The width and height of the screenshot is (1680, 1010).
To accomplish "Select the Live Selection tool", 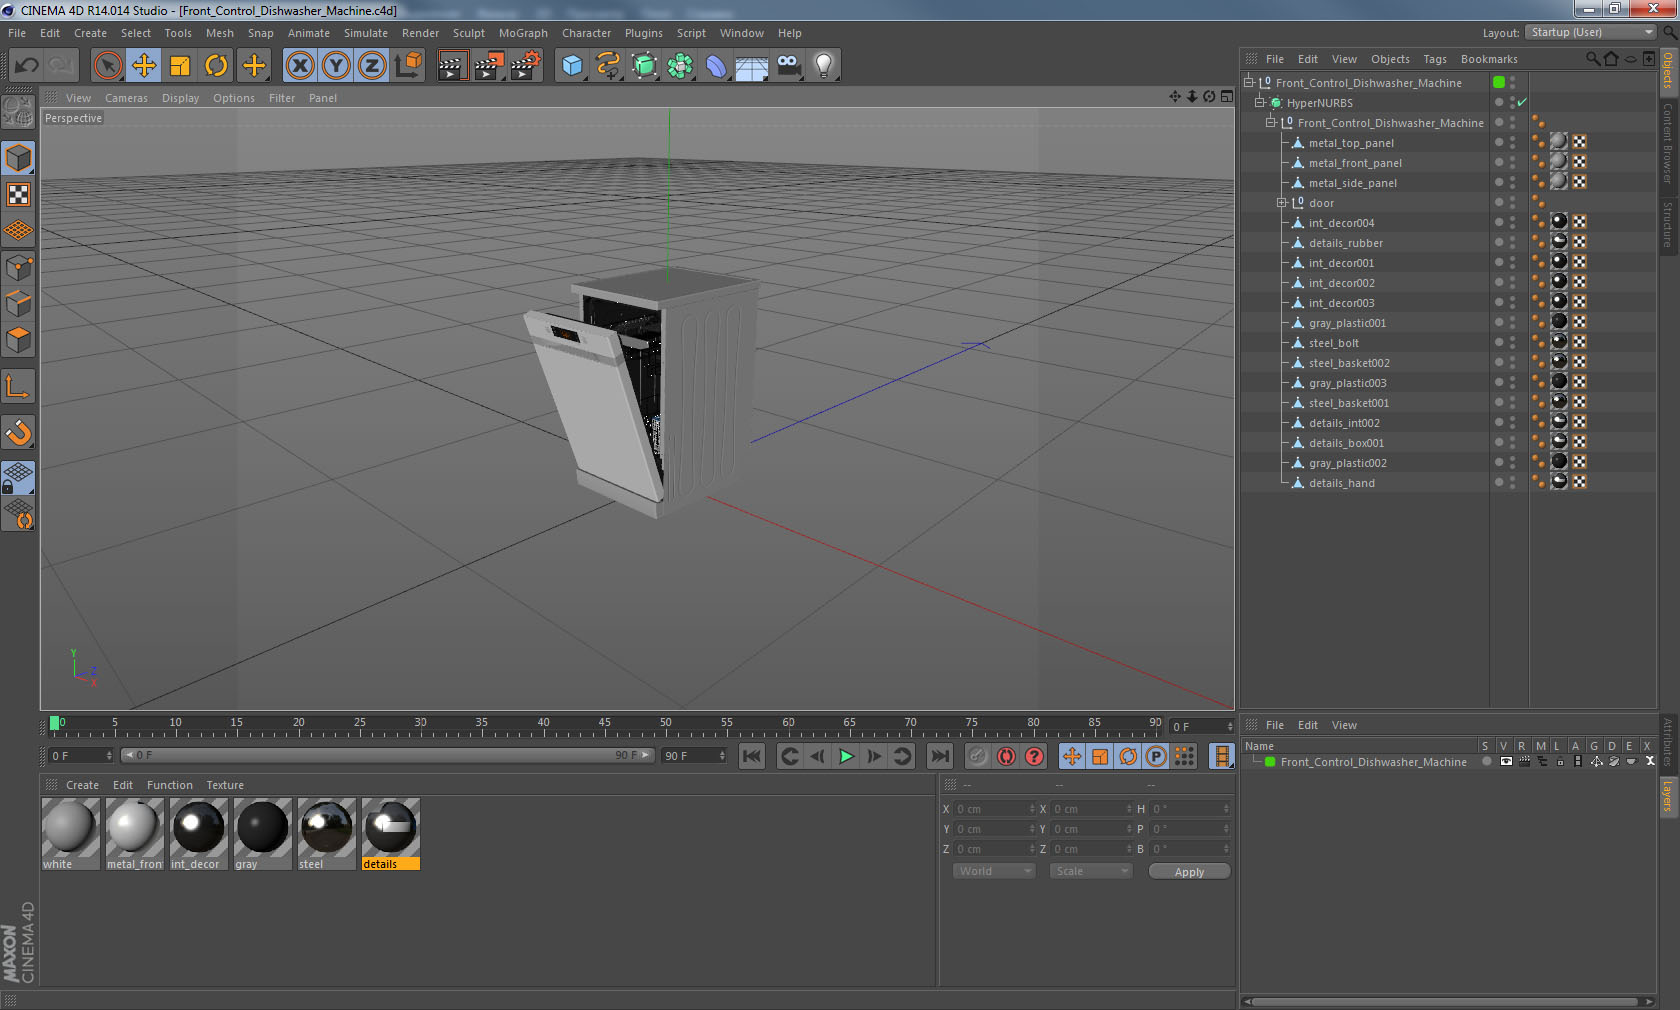I will (108, 66).
